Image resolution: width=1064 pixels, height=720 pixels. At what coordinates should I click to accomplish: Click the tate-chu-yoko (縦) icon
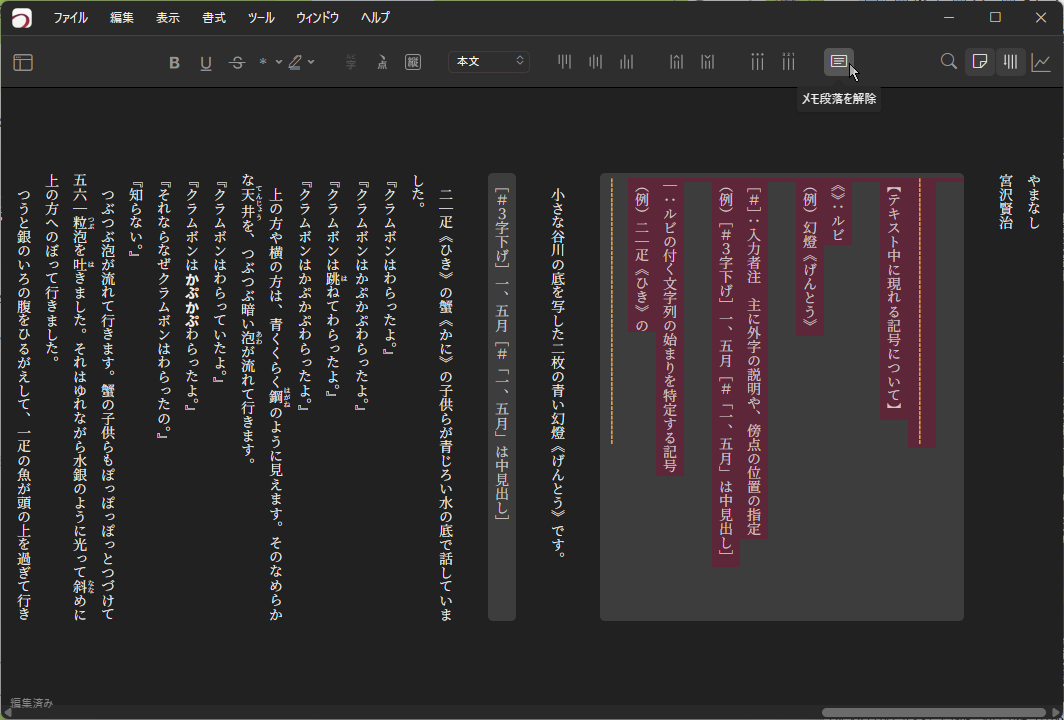click(x=413, y=62)
